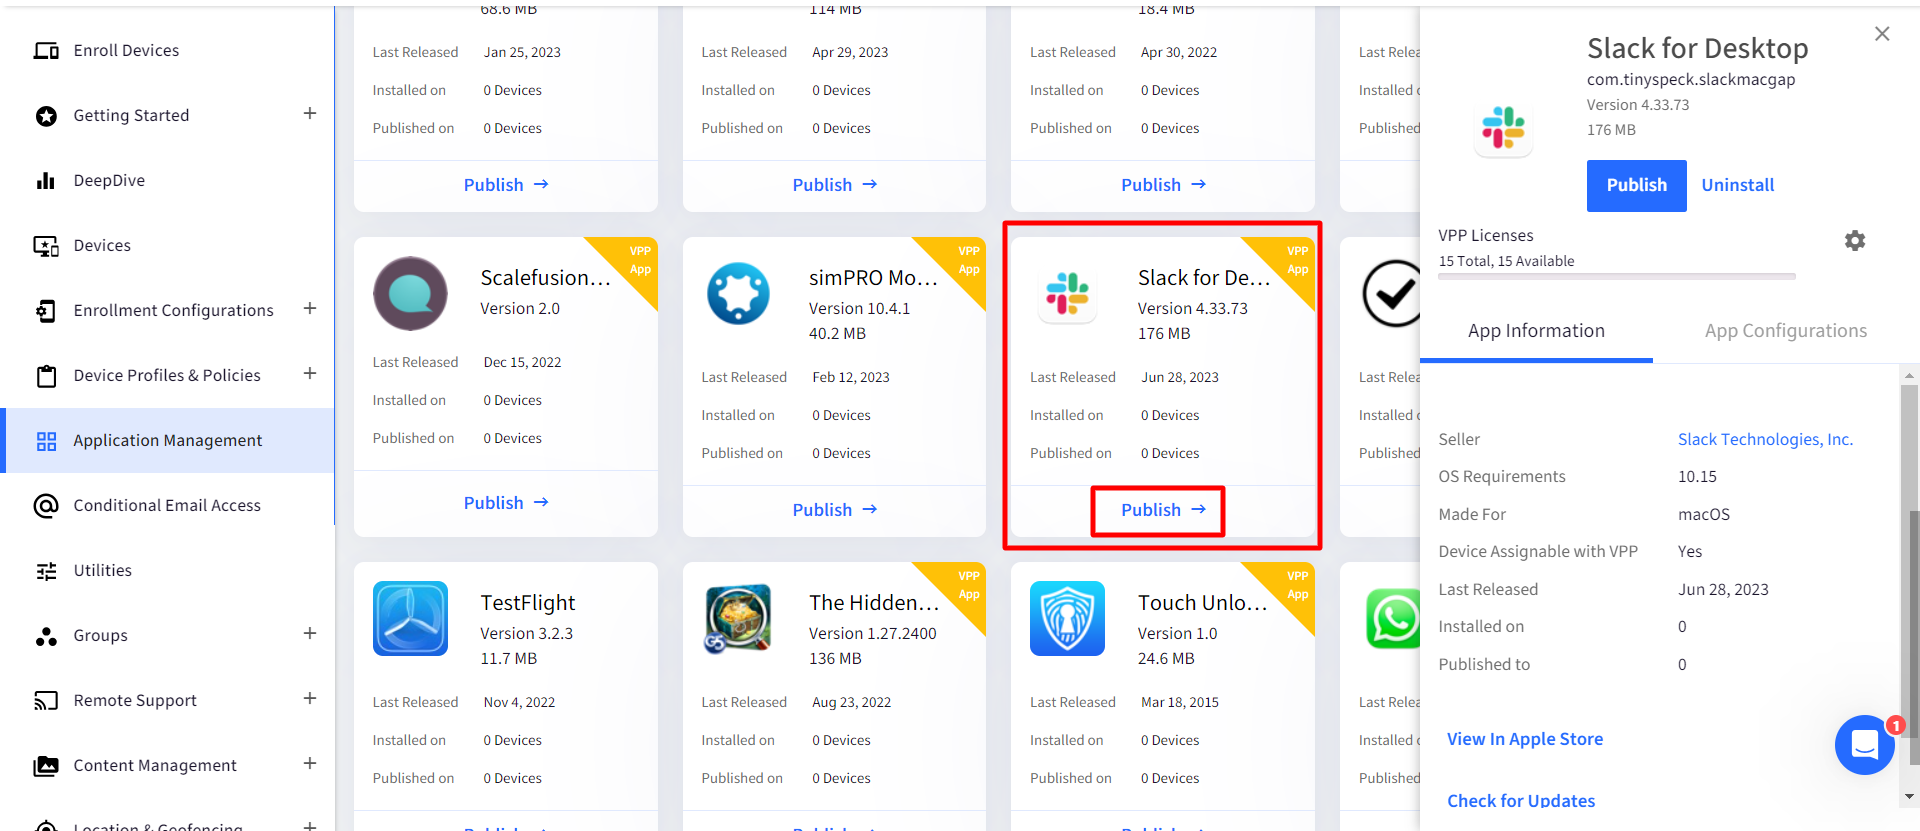
Task: Click bundle ID com.tinyspeck.slackmacgap
Action: (x=1691, y=80)
